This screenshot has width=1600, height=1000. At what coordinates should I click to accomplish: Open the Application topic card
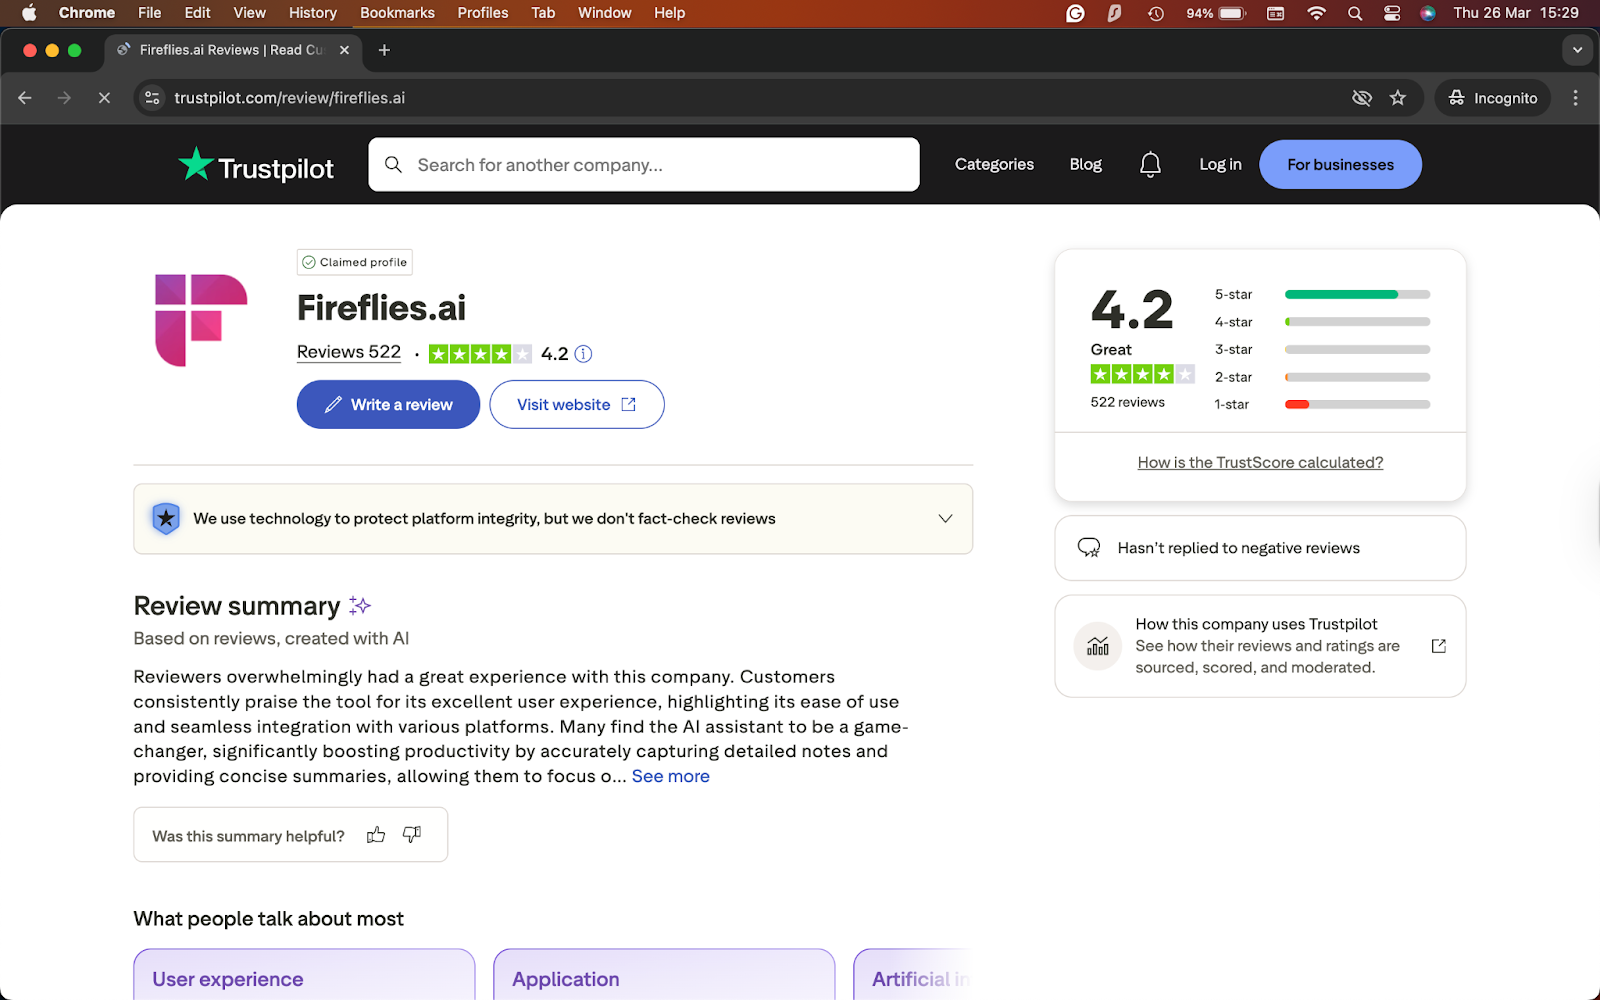click(x=664, y=975)
